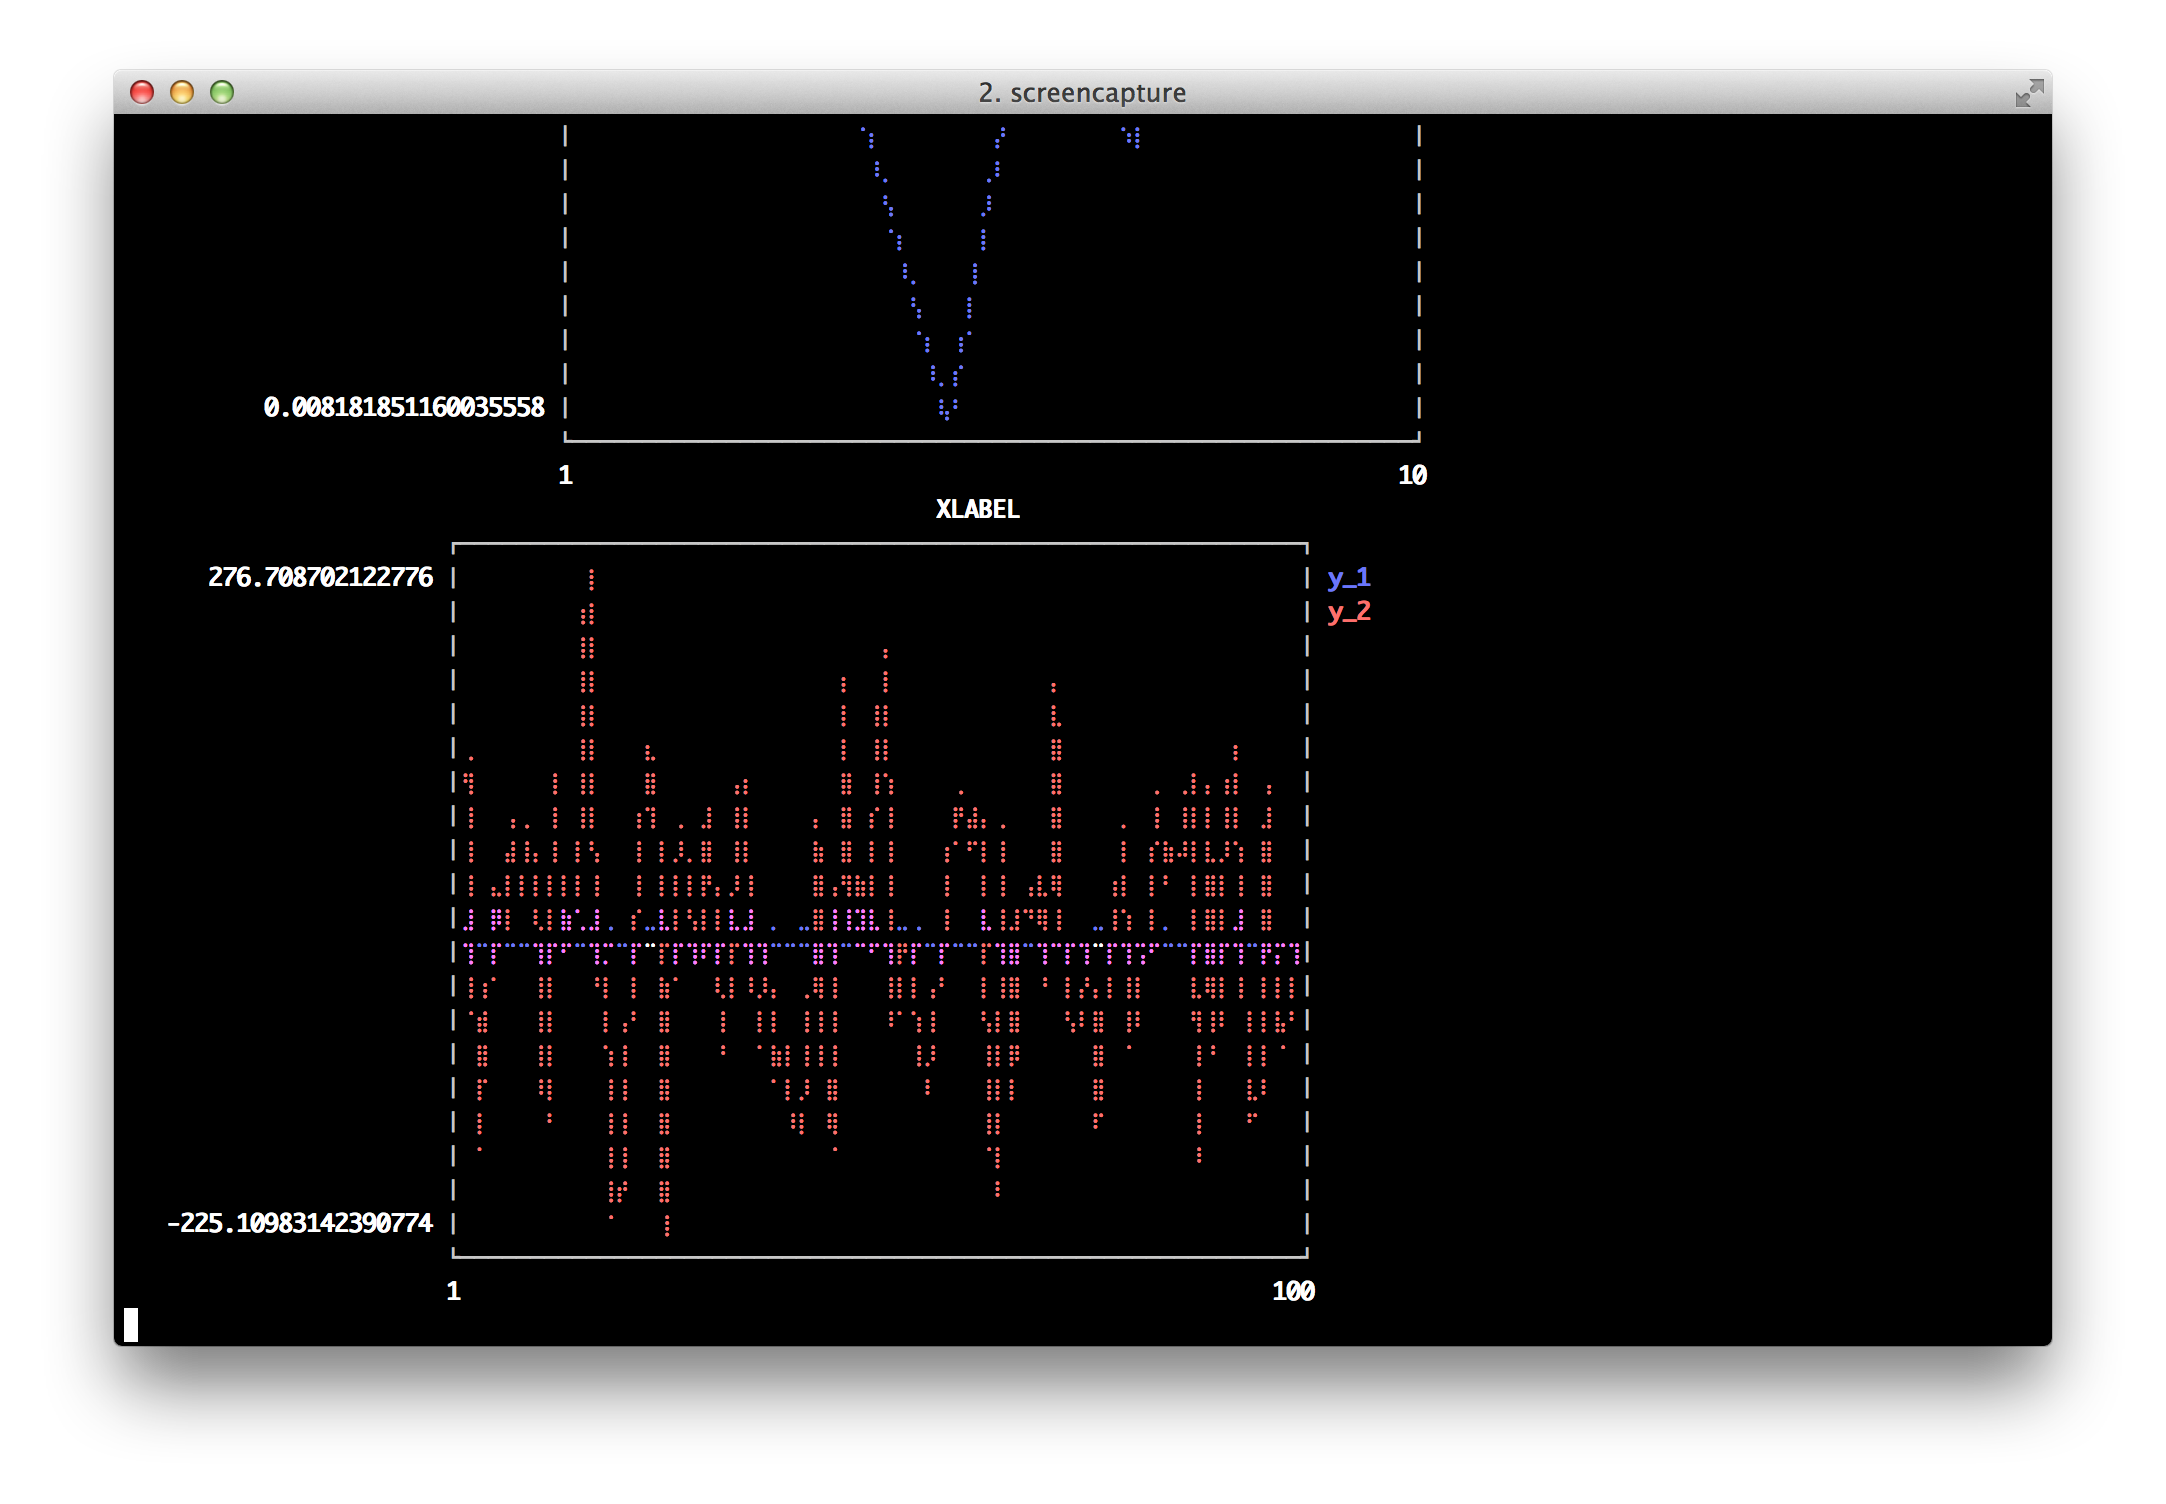Enter fullscreen using the diagonal arrows icon
This screenshot has height=1504, width=2166.
point(2029,93)
